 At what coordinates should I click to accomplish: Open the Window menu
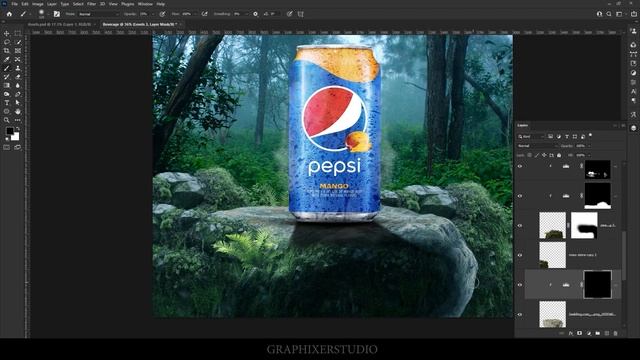[x=145, y=4]
